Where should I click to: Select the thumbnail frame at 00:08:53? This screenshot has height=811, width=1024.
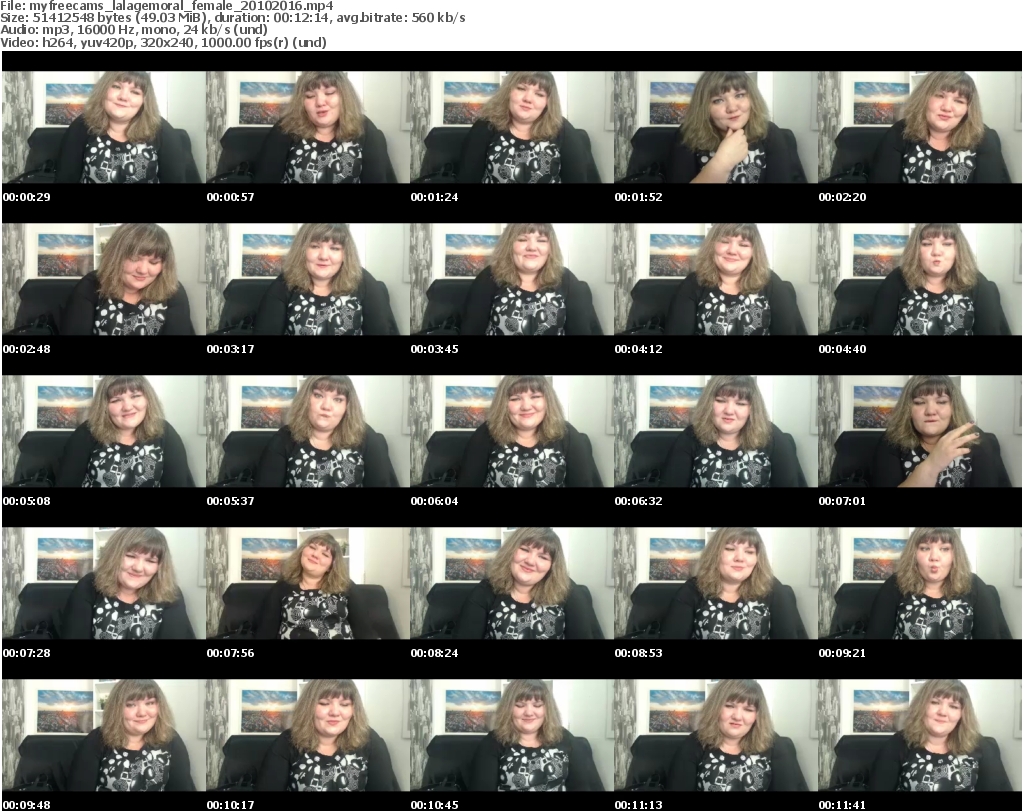click(x=715, y=584)
